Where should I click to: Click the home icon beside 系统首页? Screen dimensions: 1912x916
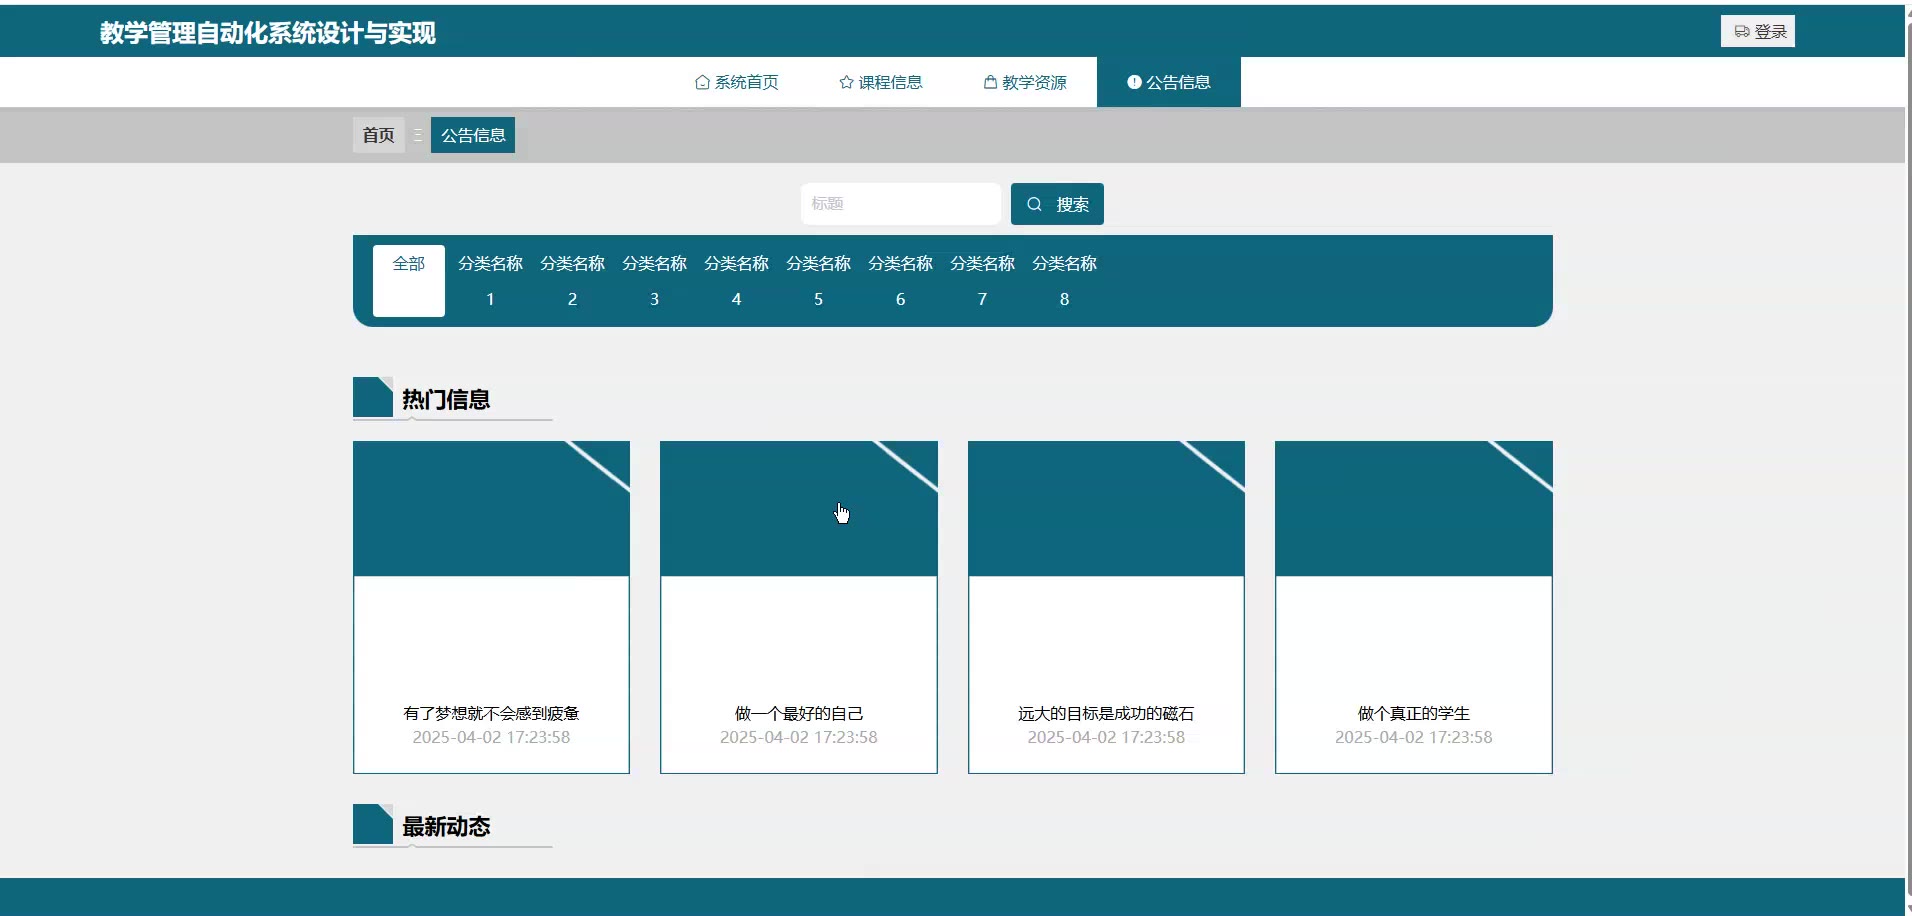702,82
